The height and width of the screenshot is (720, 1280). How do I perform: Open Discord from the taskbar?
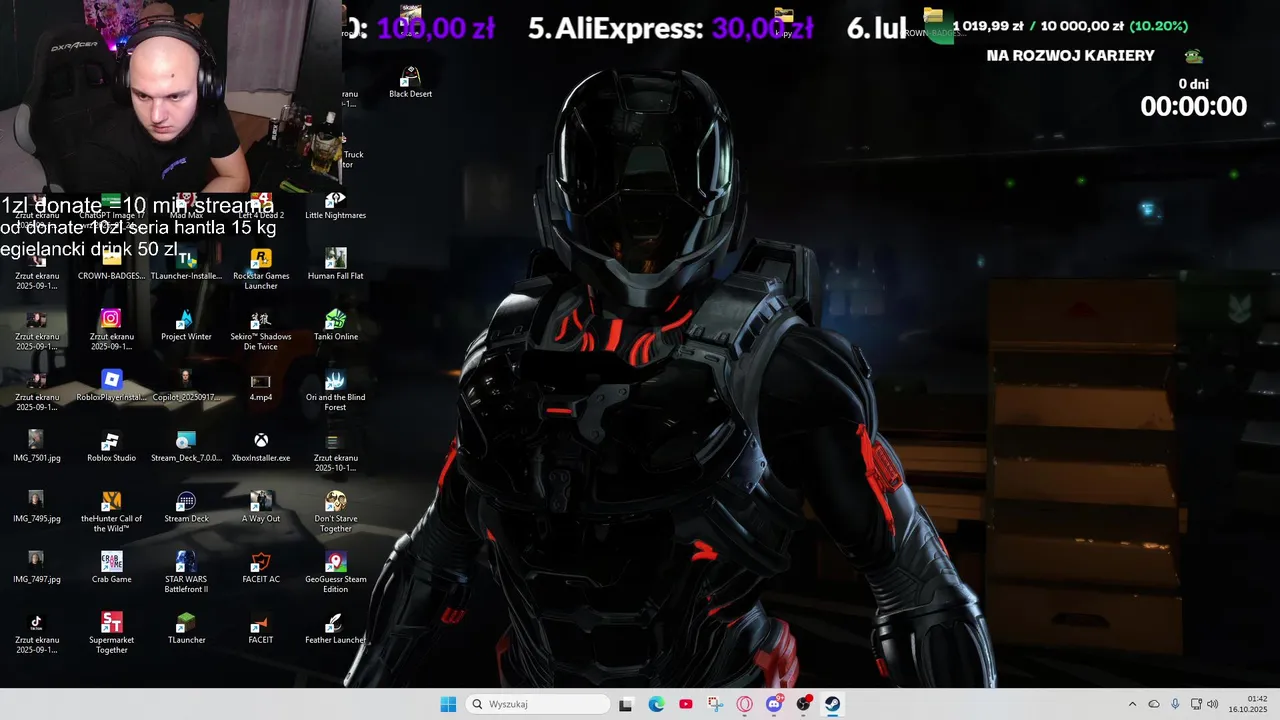(774, 704)
